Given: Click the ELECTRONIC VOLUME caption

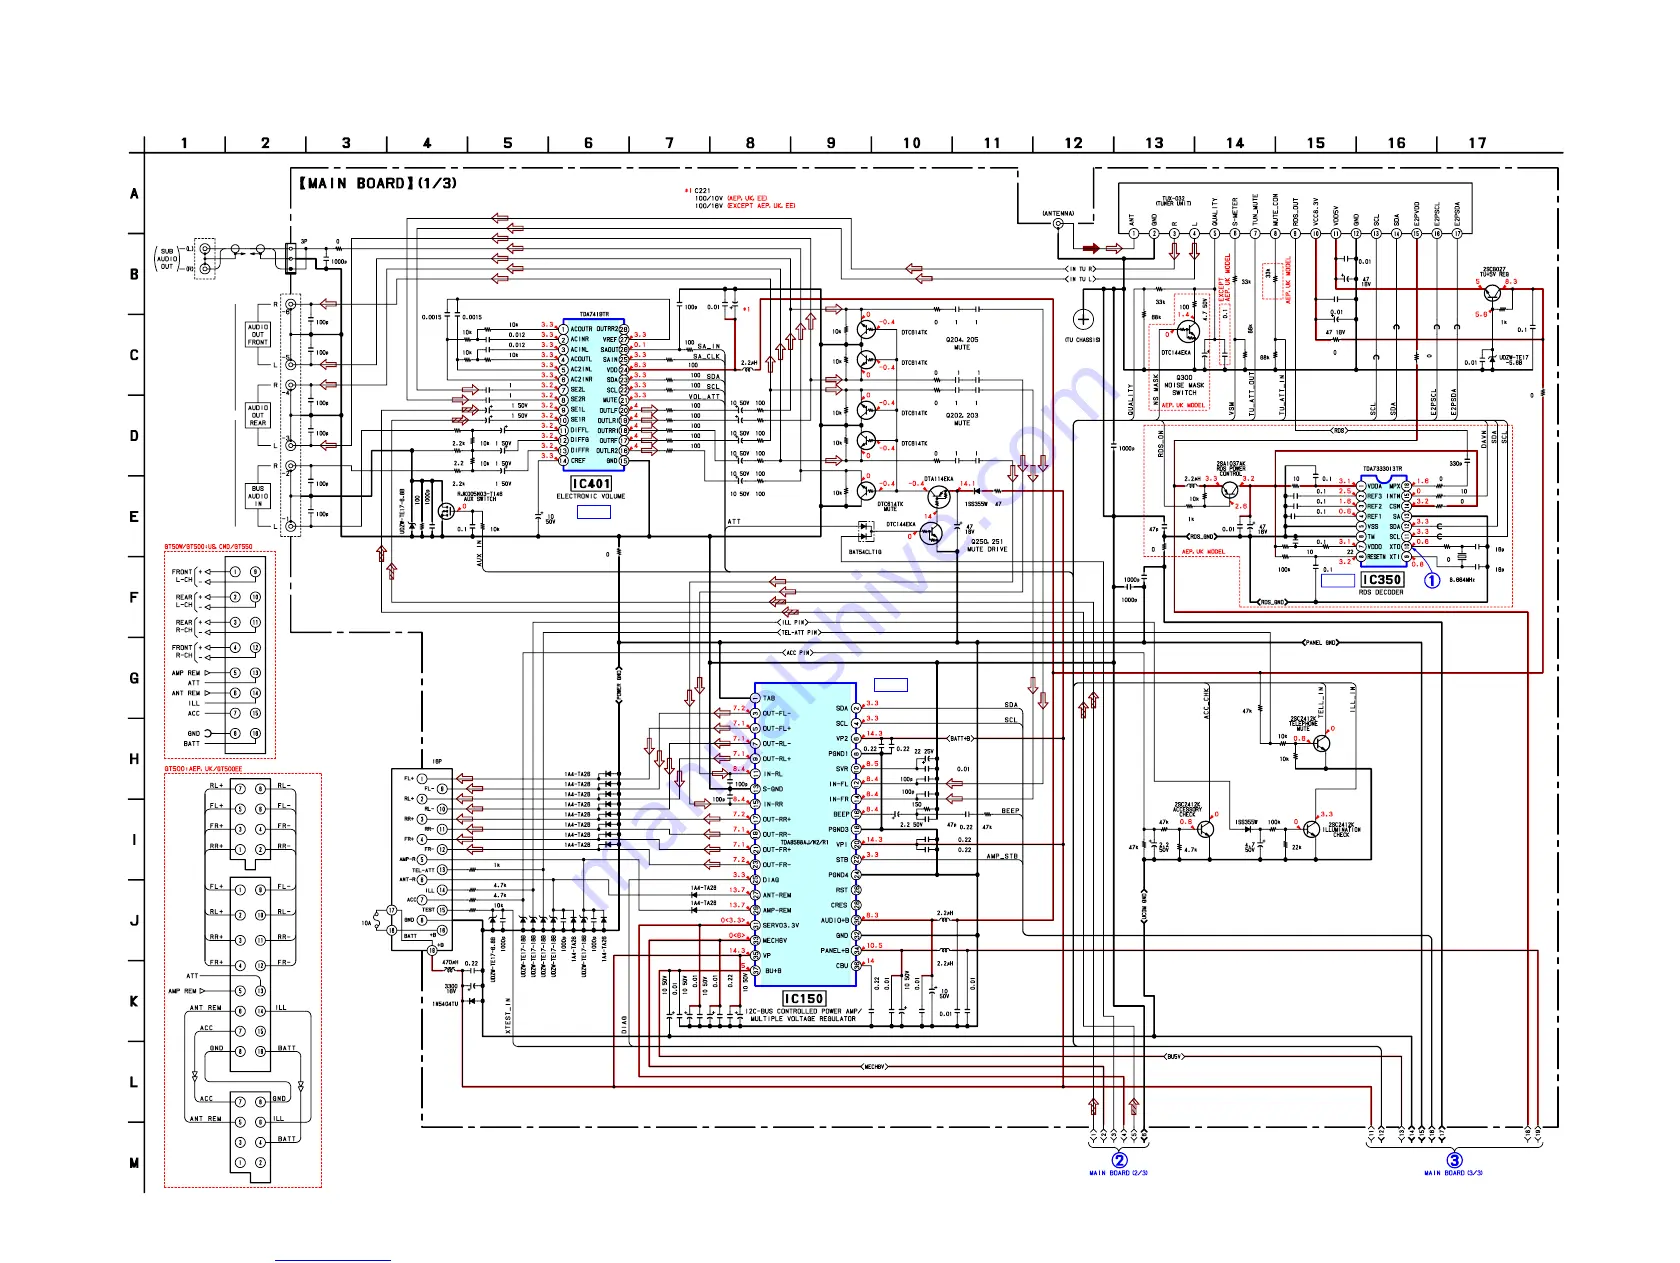Looking at the screenshot, I should 591,497.
